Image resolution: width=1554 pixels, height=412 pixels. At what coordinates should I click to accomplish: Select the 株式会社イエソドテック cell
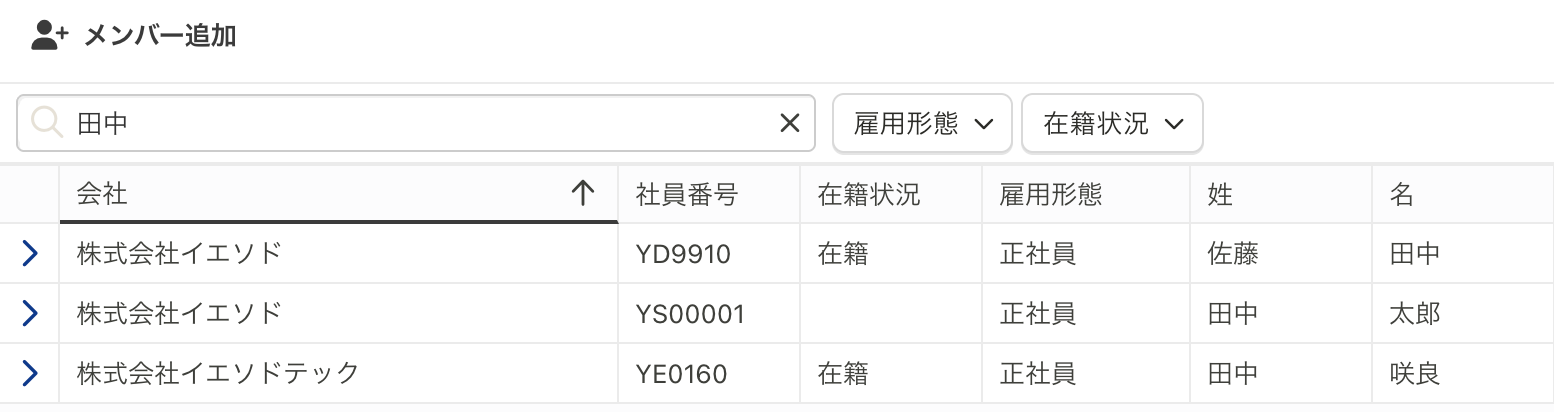(339, 374)
